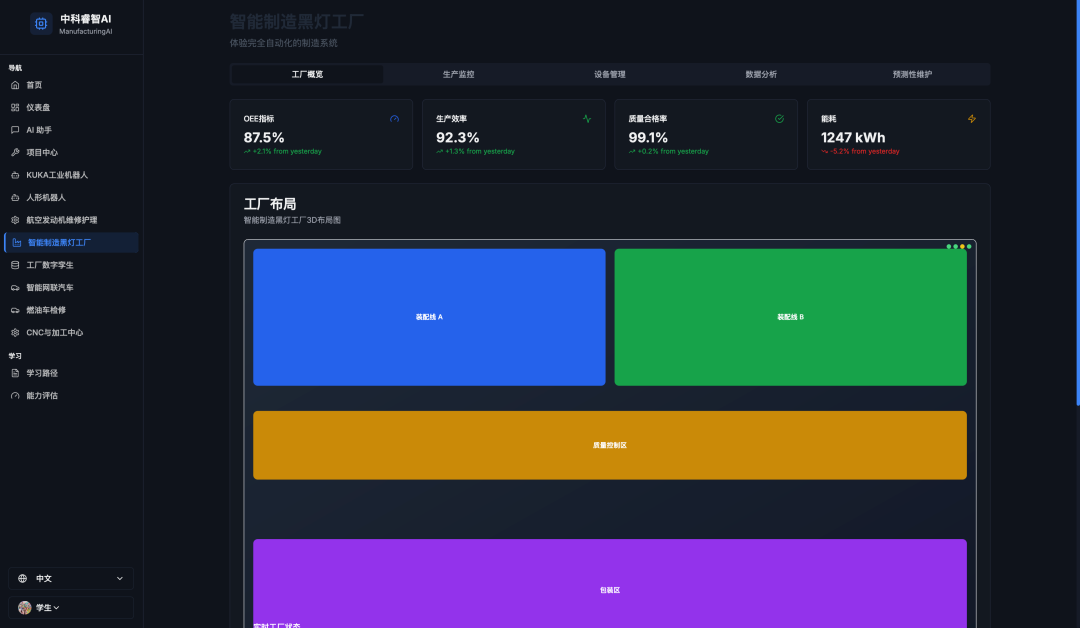Click the lightning icon on 能耗 card

coord(972,119)
